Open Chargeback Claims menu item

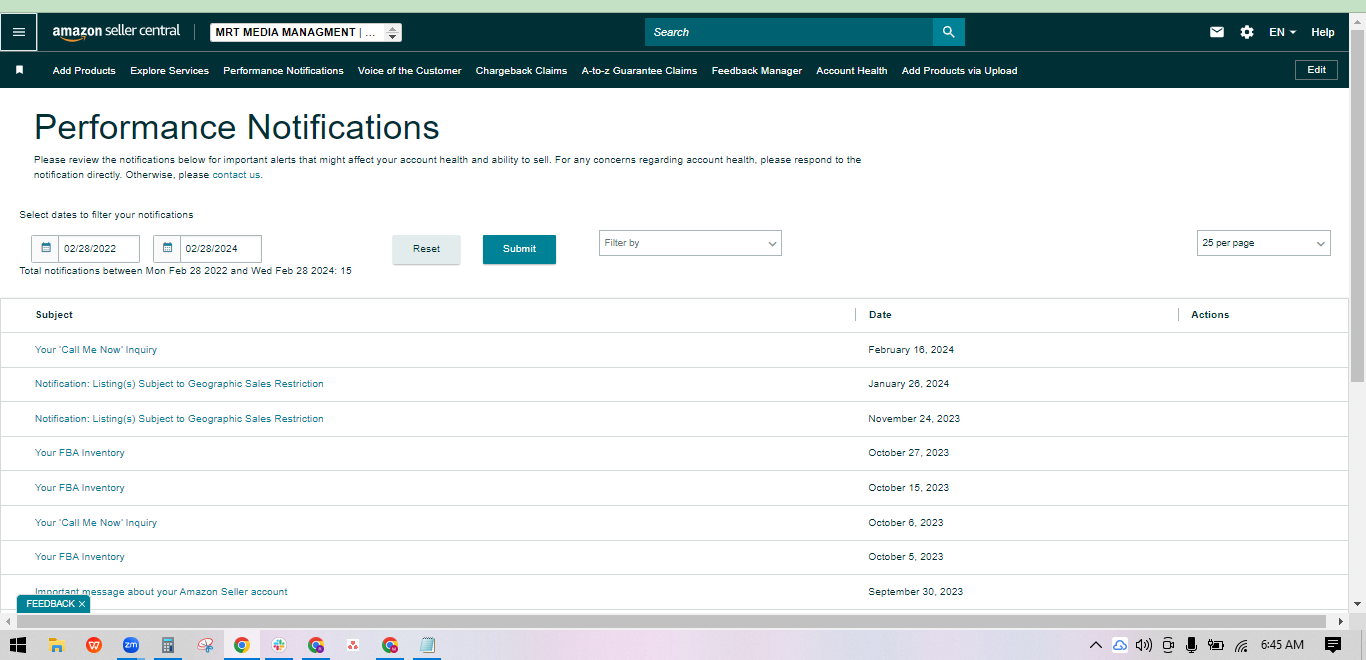click(x=521, y=70)
